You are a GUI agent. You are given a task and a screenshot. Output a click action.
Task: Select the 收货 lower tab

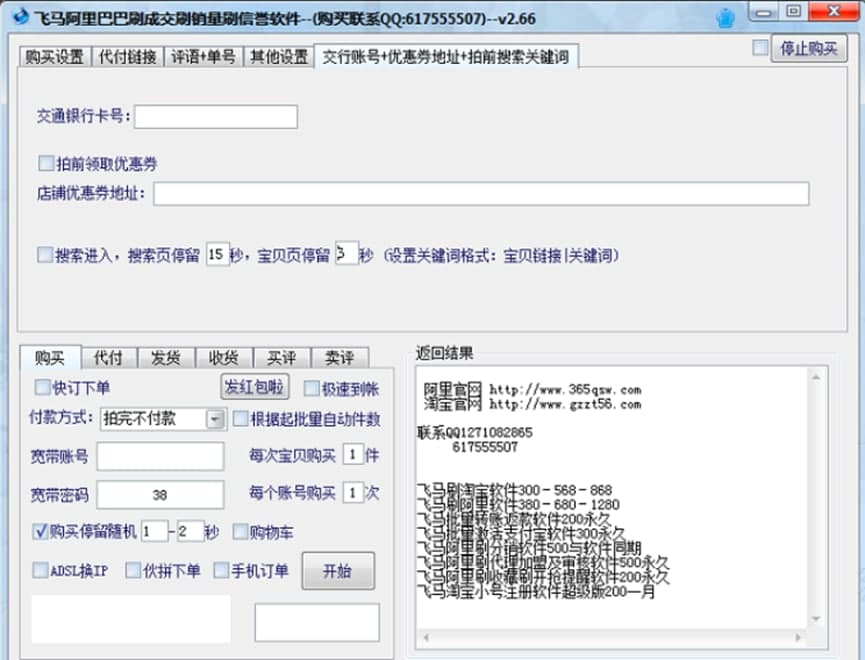pos(224,358)
